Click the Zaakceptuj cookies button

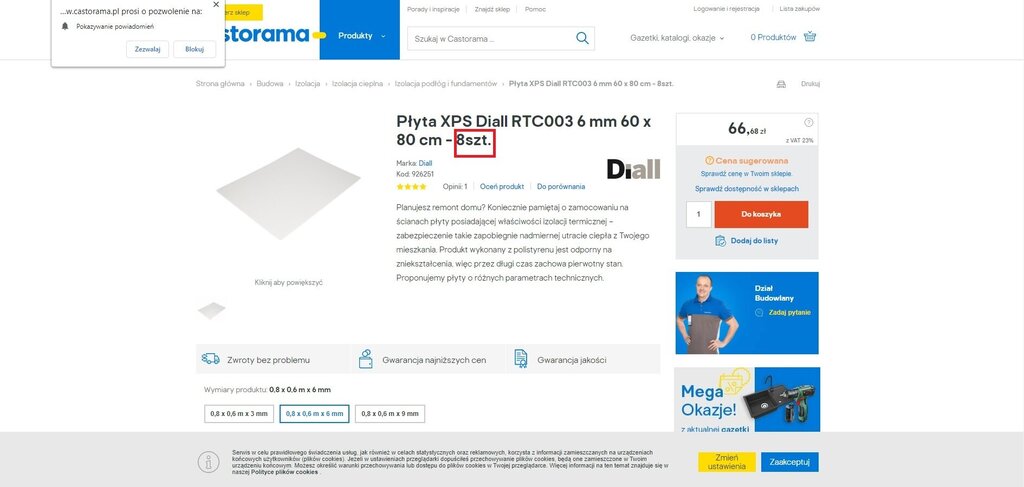pyautogui.click(x=790, y=462)
